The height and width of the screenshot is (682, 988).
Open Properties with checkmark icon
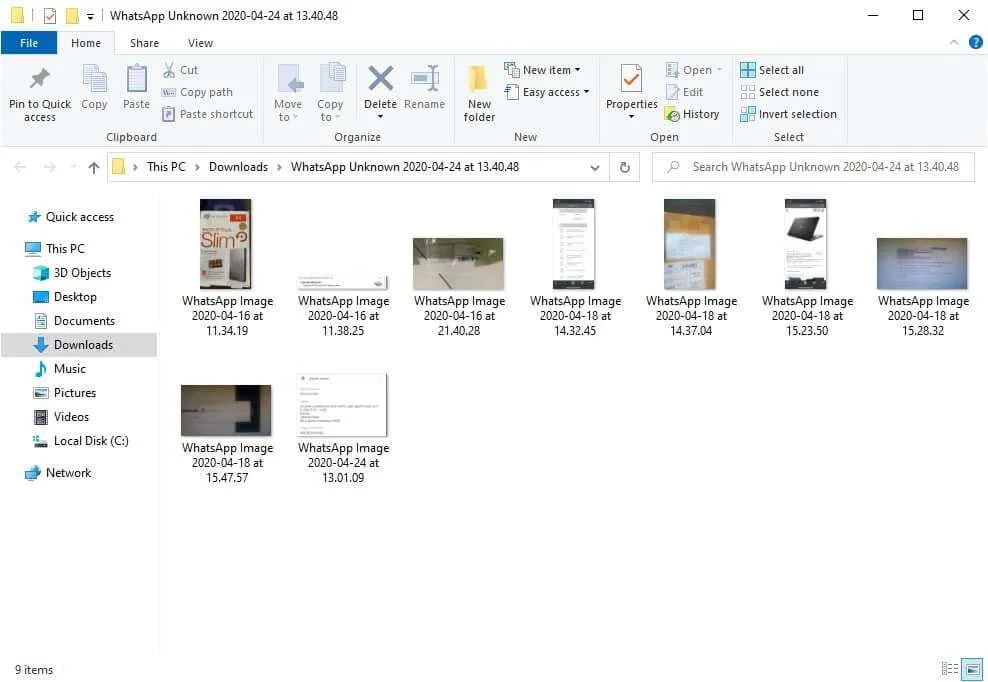click(x=631, y=79)
